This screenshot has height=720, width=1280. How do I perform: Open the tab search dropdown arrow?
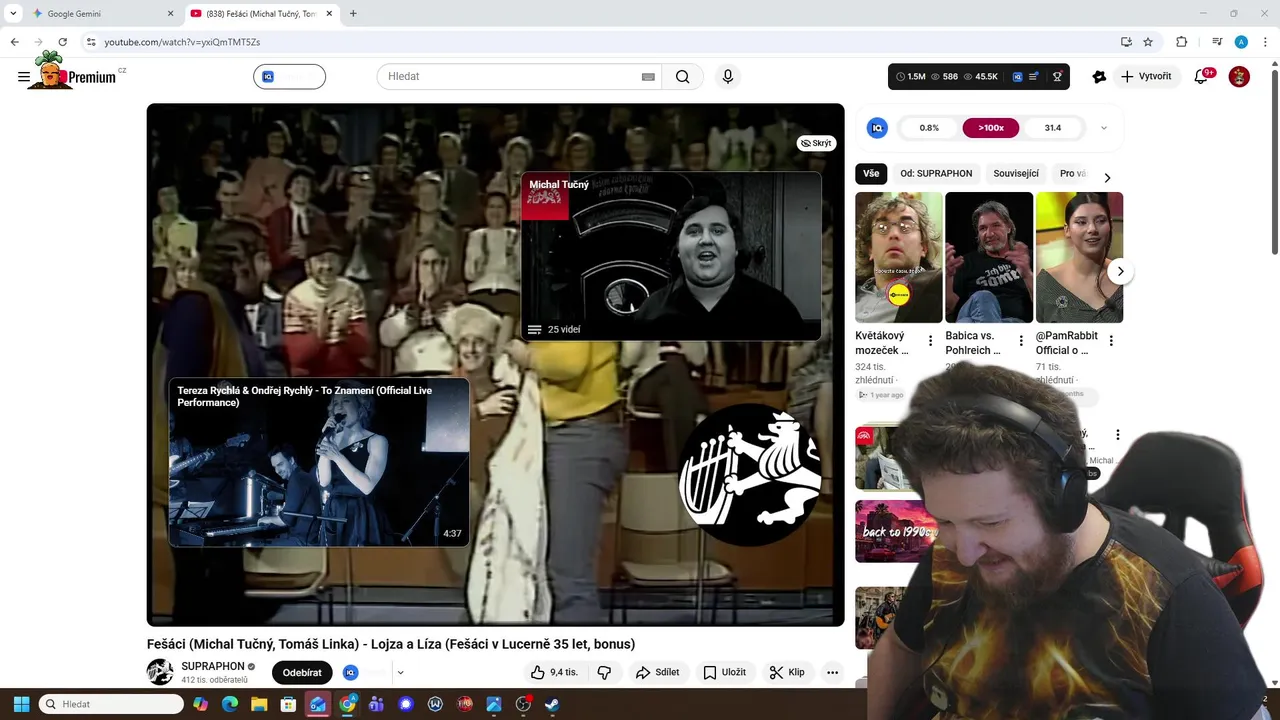[12, 14]
